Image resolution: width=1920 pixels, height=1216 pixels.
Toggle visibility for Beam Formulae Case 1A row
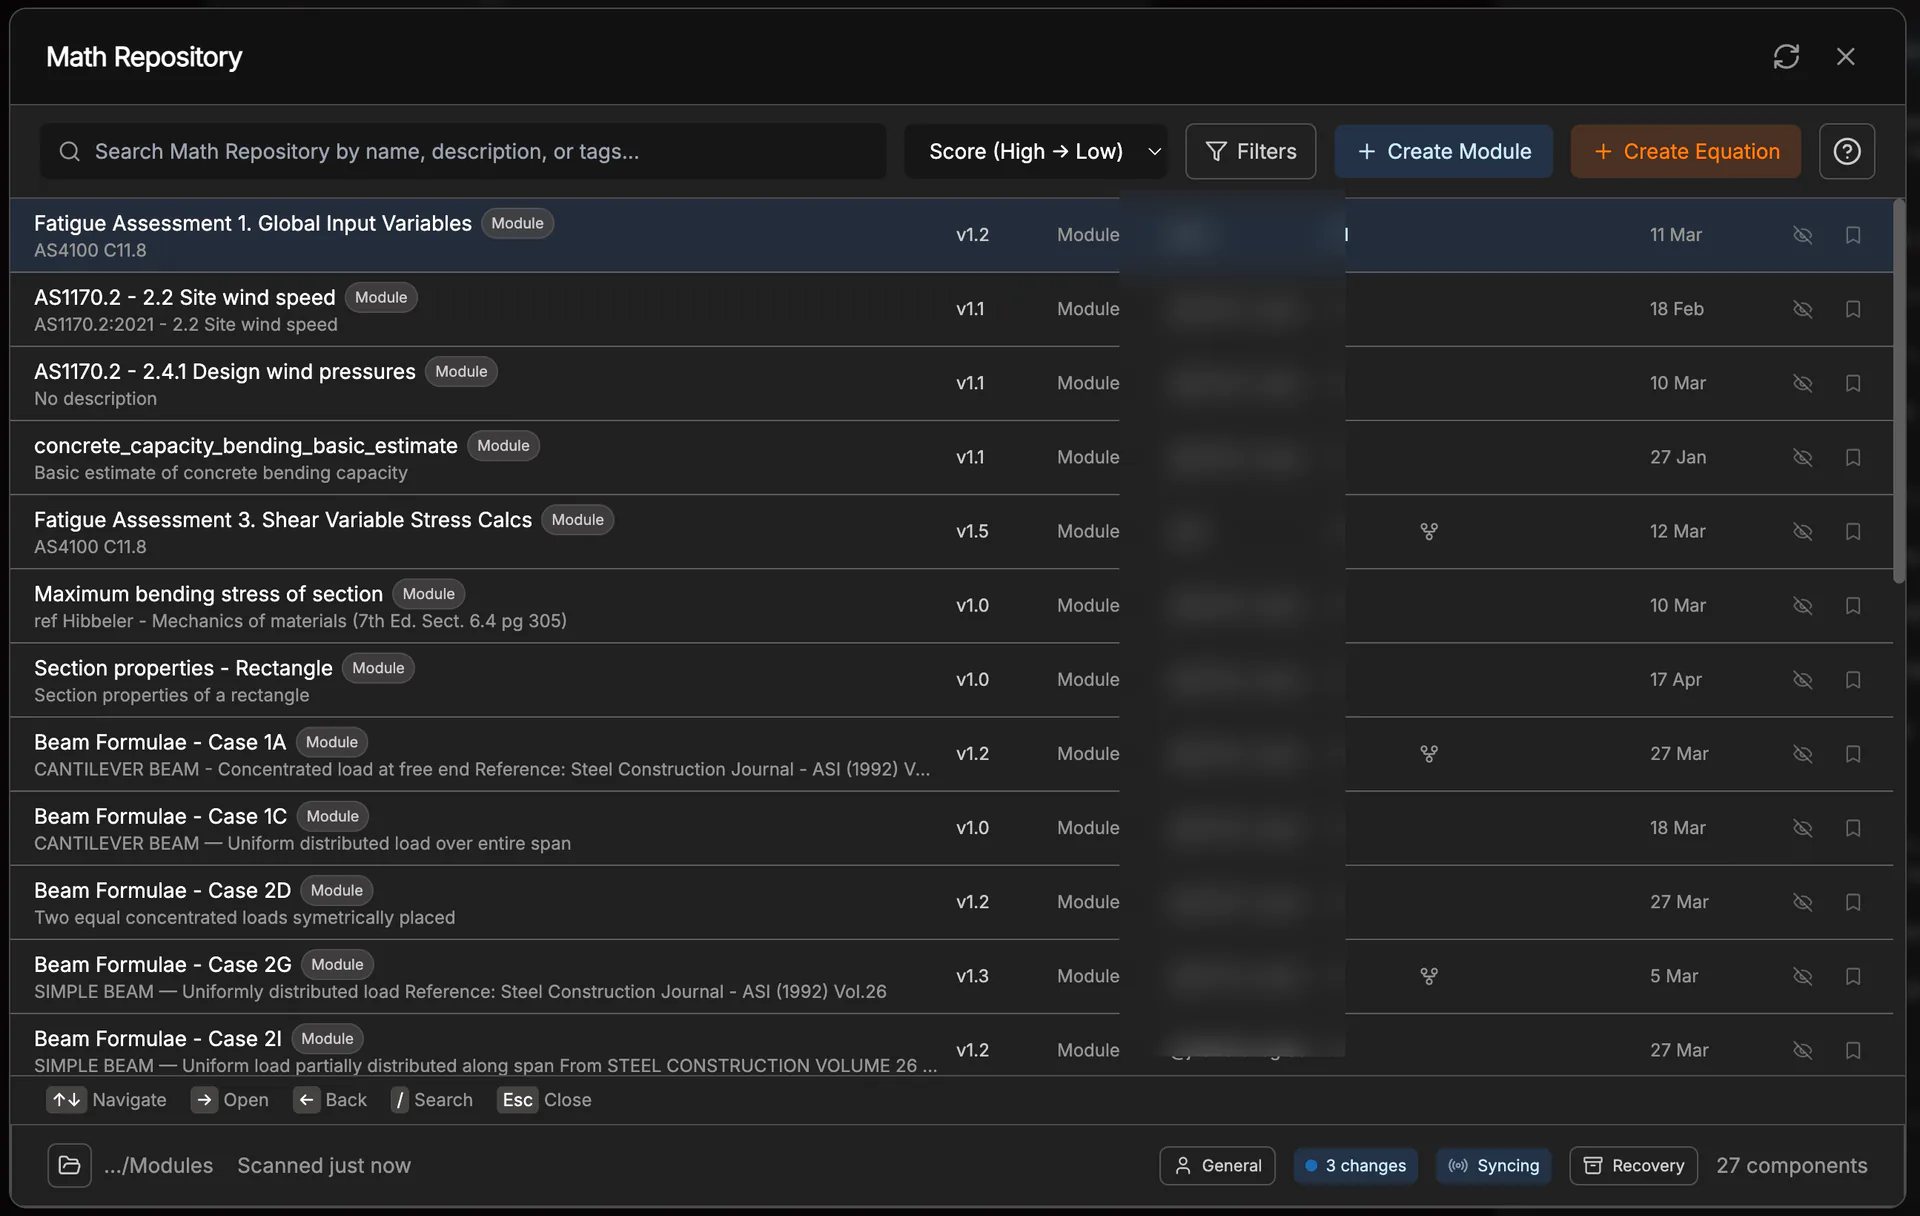click(1803, 754)
